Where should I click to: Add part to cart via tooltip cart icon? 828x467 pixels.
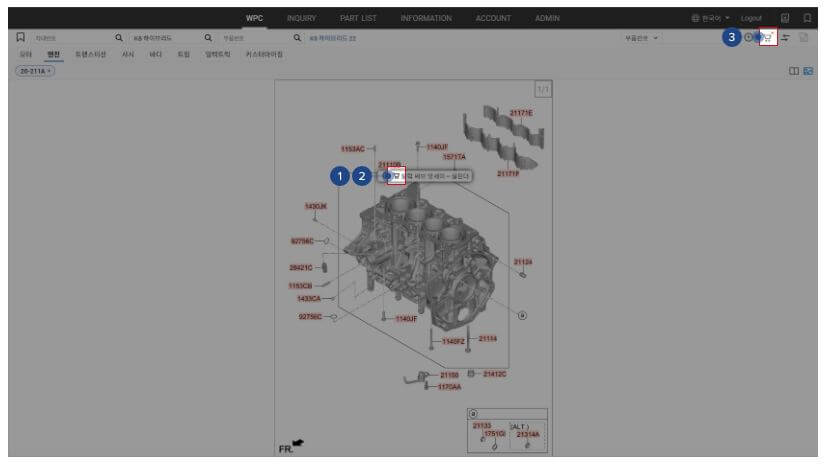[396, 176]
